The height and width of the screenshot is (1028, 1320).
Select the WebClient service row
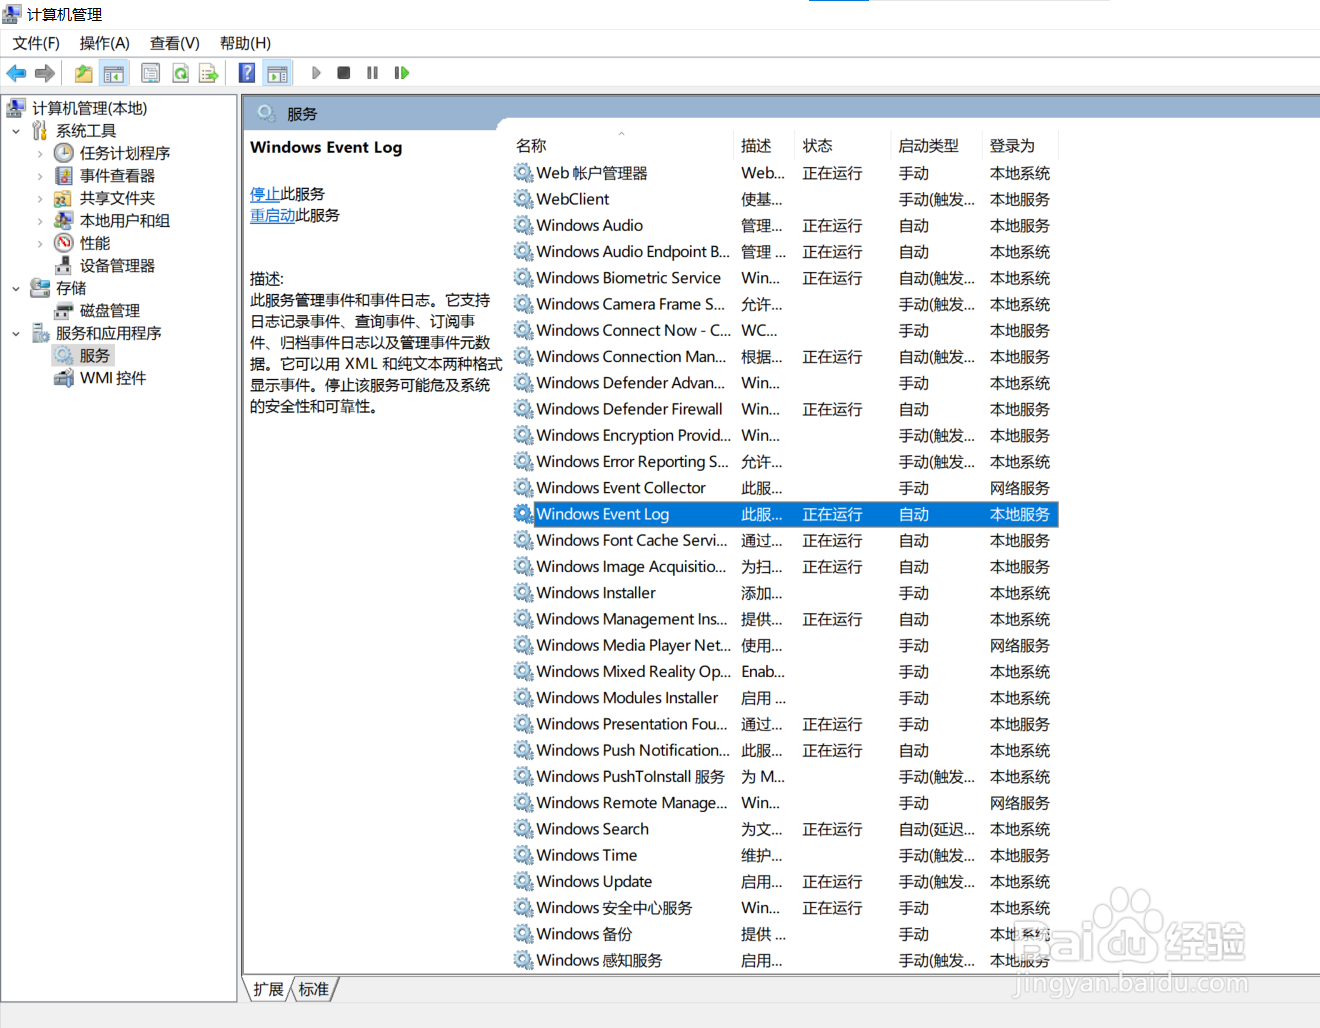[785, 199]
